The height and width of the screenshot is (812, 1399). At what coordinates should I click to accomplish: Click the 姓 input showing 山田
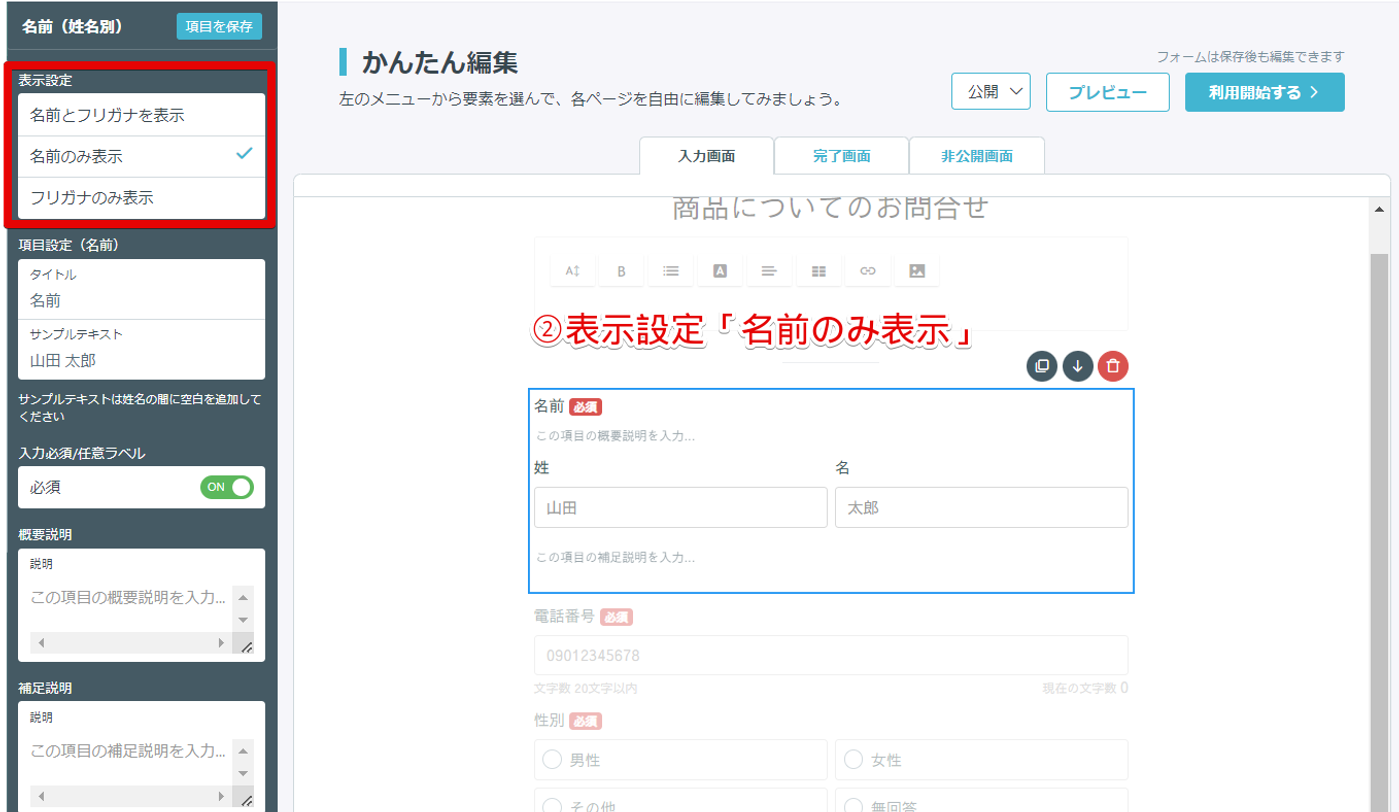pyautogui.click(x=681, y=507)
